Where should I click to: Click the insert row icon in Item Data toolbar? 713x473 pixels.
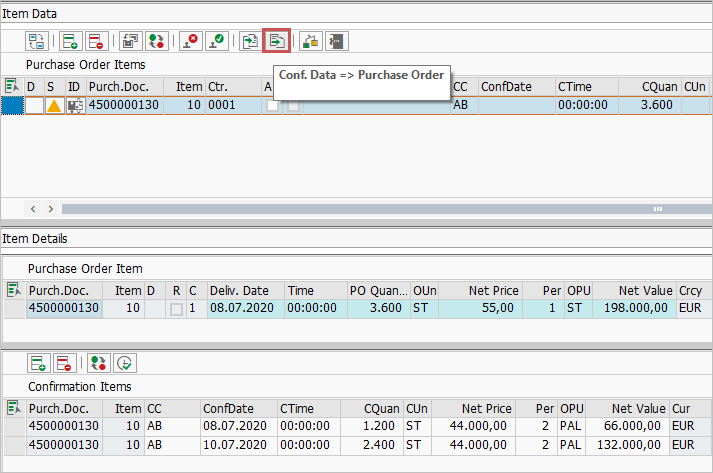pyautogui.click(x=69, y=41)
